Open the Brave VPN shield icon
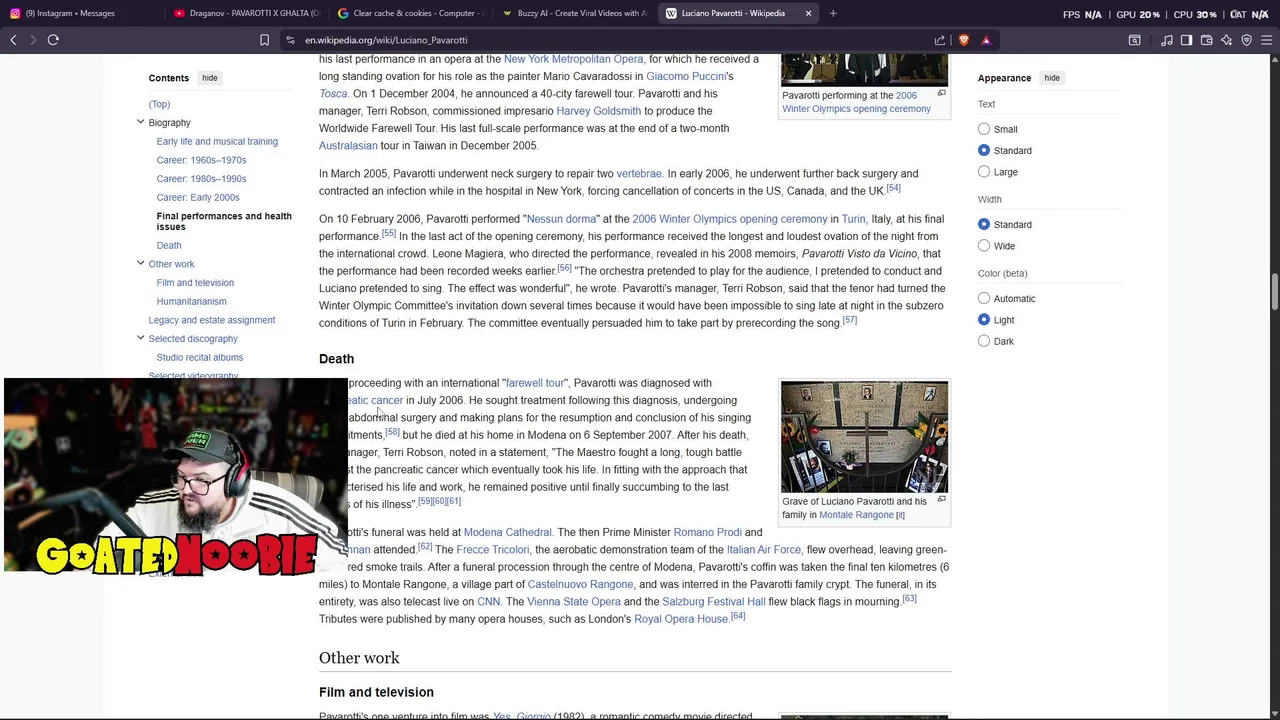 [1246, 40]
